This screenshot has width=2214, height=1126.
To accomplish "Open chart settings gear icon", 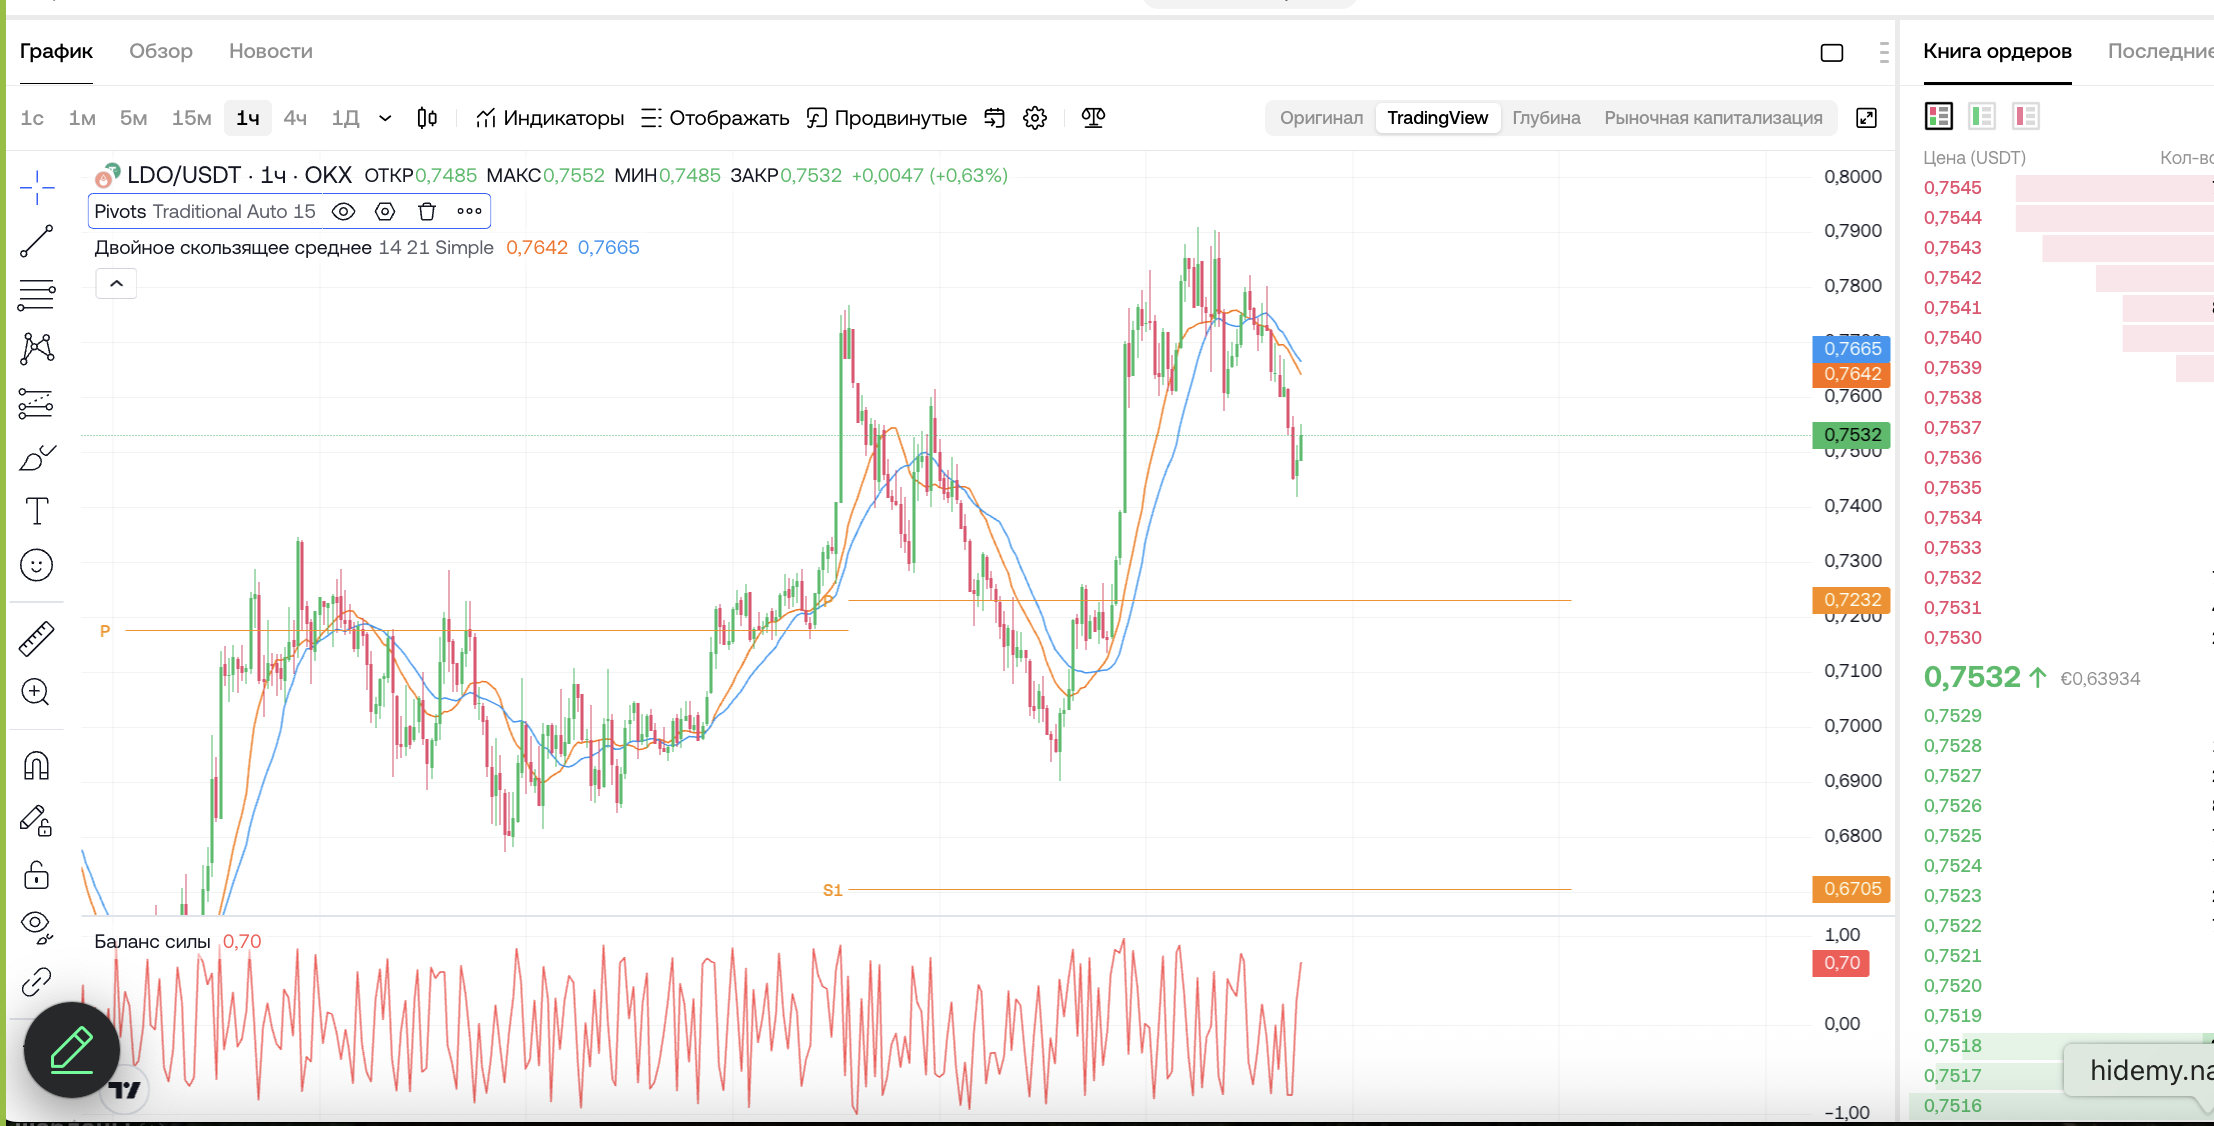I will click(1035, 118).
